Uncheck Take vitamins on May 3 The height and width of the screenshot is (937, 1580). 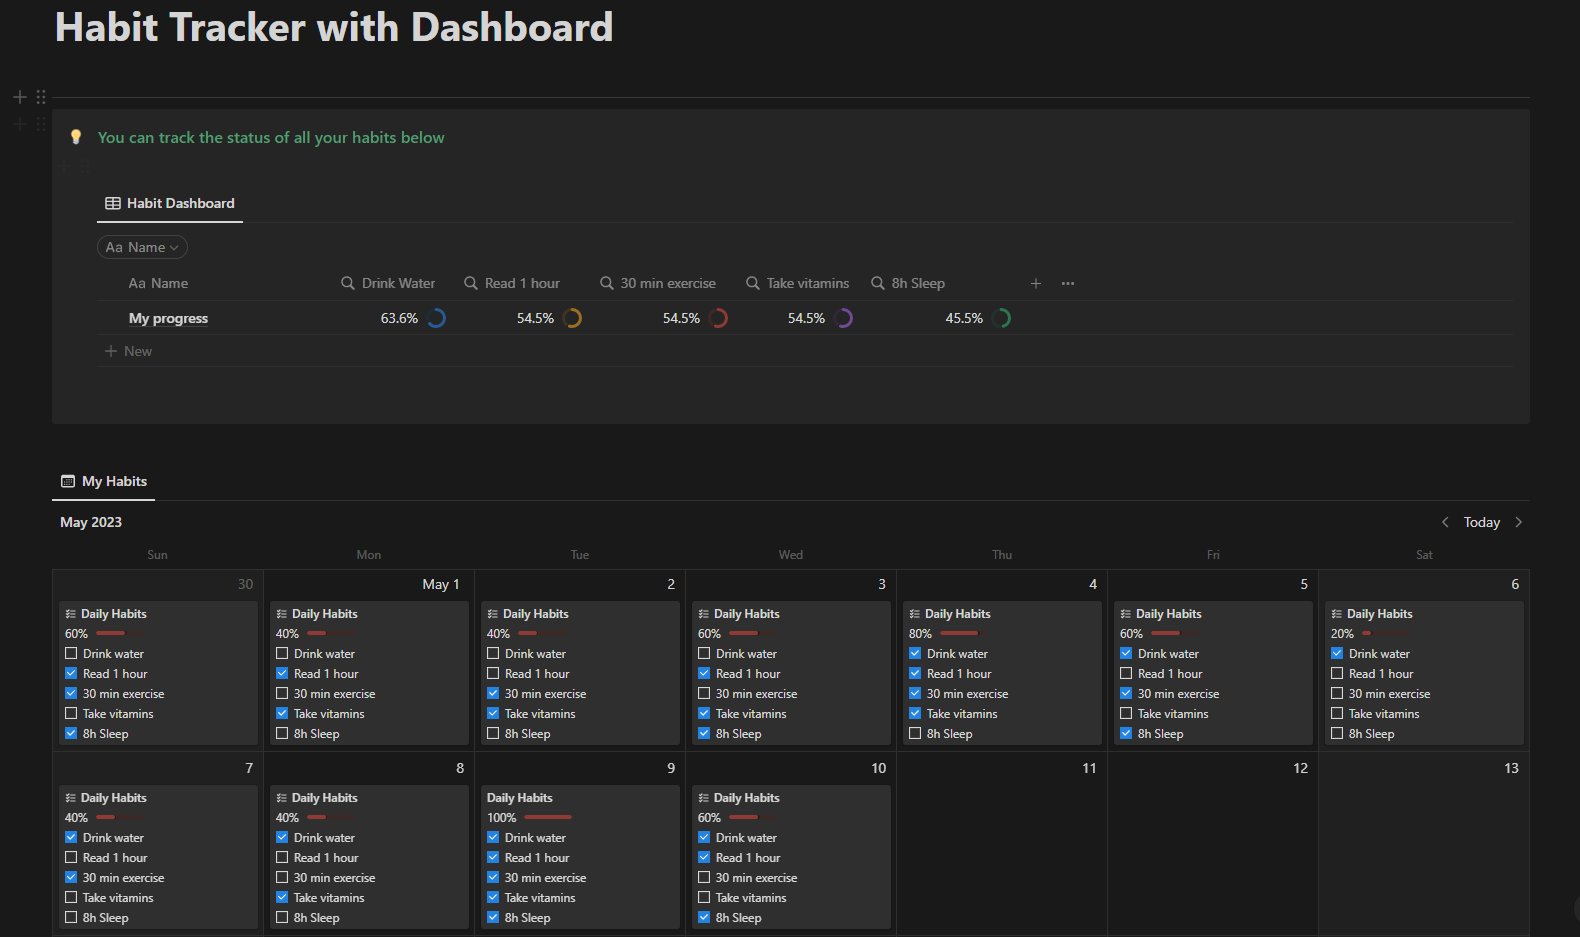[x=704, y=713]
